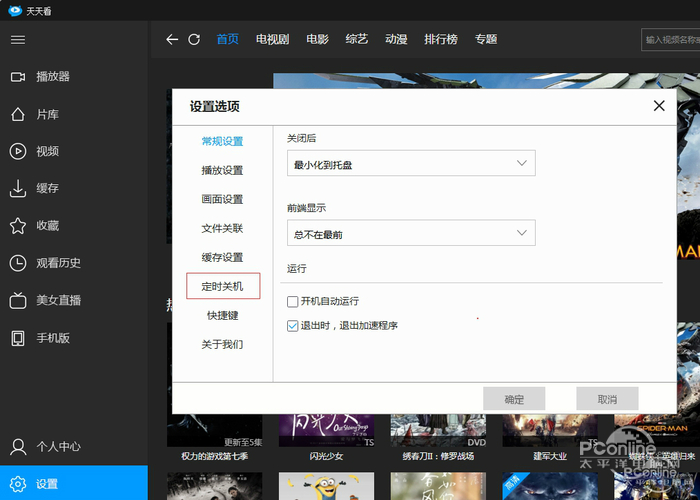Image resolution: width=700 pixels, height=500 pixels.
Task: Open the Minions poster thumbnail
Action: click(x=326, y=486)
